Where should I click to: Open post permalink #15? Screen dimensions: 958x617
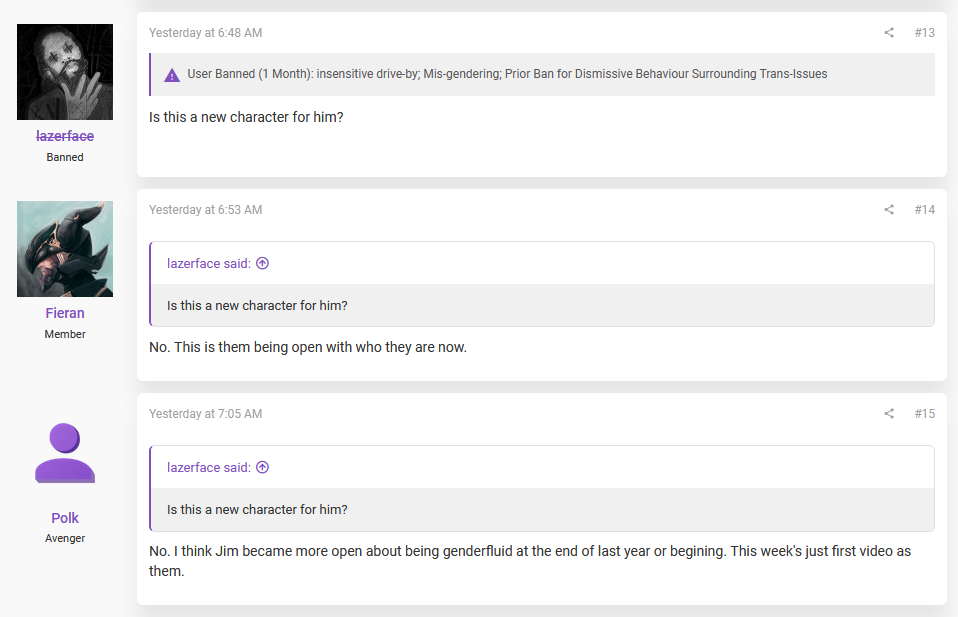[924, 414]
